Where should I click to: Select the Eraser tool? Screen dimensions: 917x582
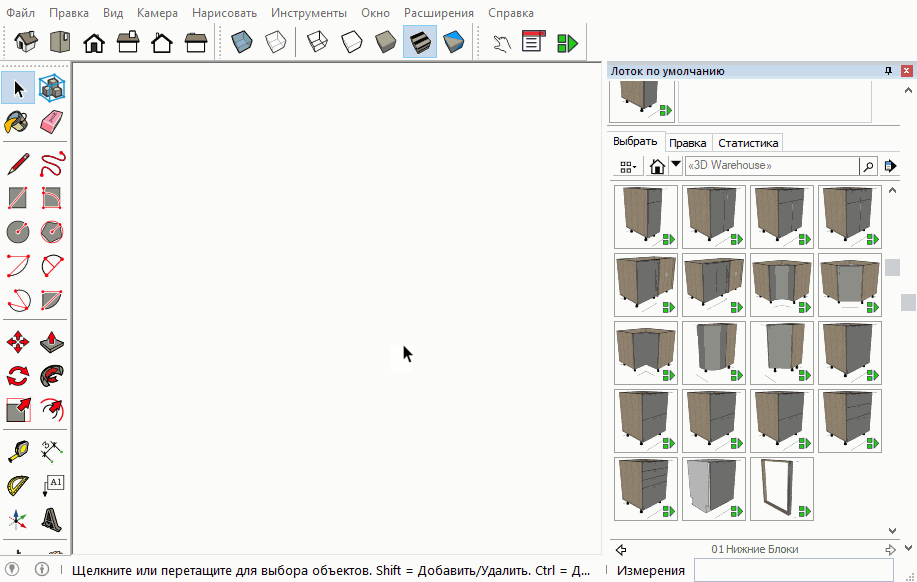coord(52,122)
